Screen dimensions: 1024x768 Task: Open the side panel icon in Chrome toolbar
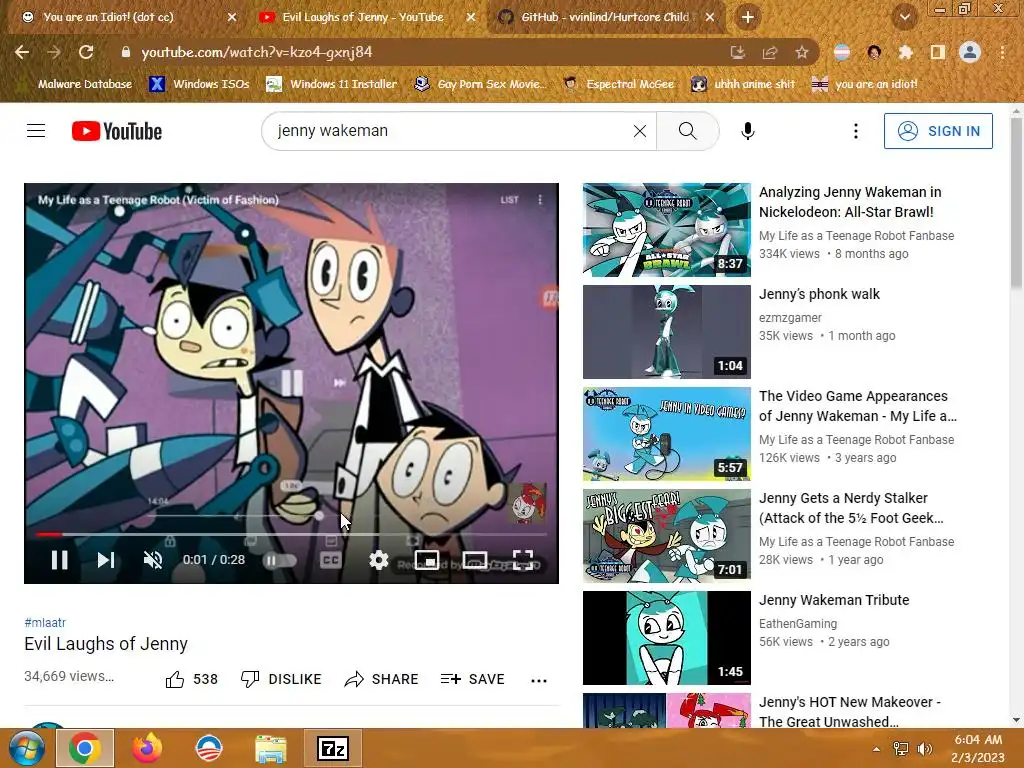coord(938,52)
